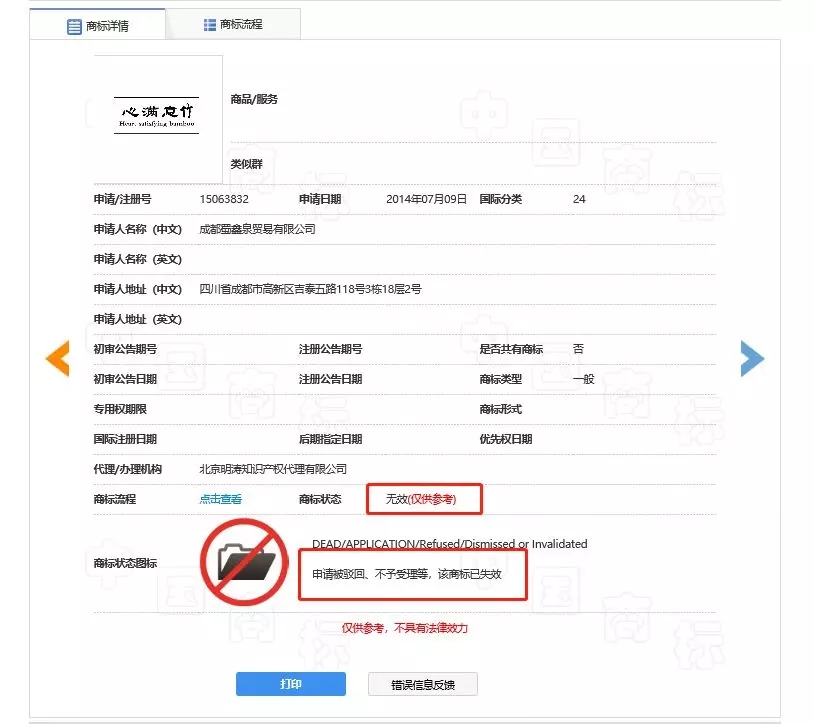
Task: Click applicant name 成都磊鑫泉贸易有限公司
Action: pyautogui.click(x=257, y=229)
